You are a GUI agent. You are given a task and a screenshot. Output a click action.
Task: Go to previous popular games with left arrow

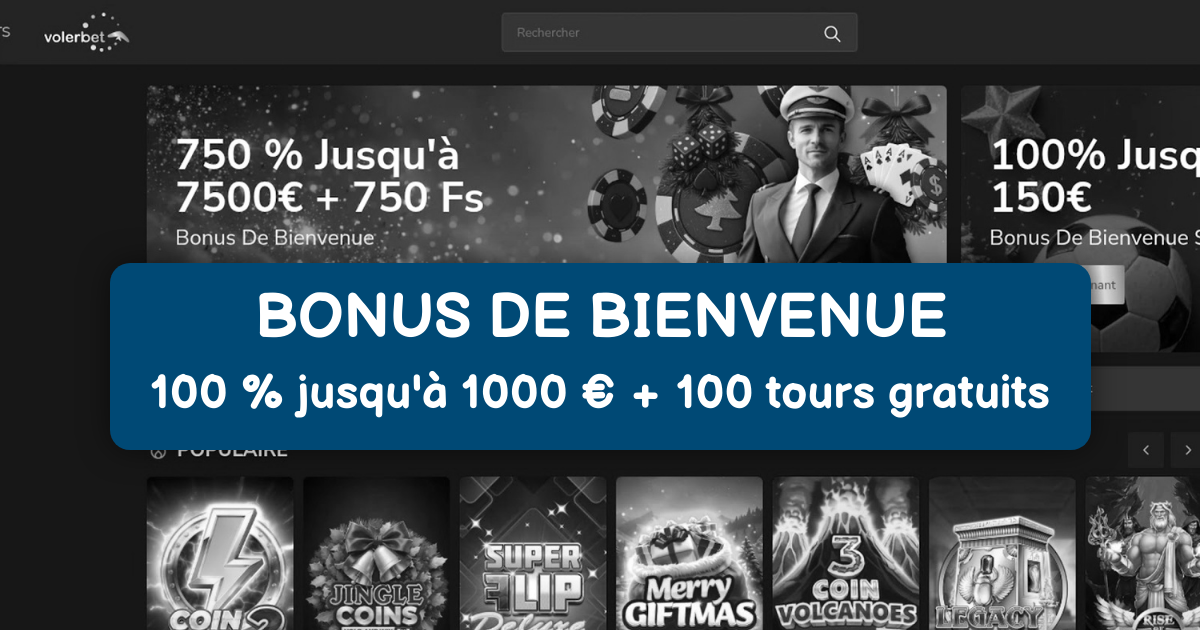tap(1146, 450)
